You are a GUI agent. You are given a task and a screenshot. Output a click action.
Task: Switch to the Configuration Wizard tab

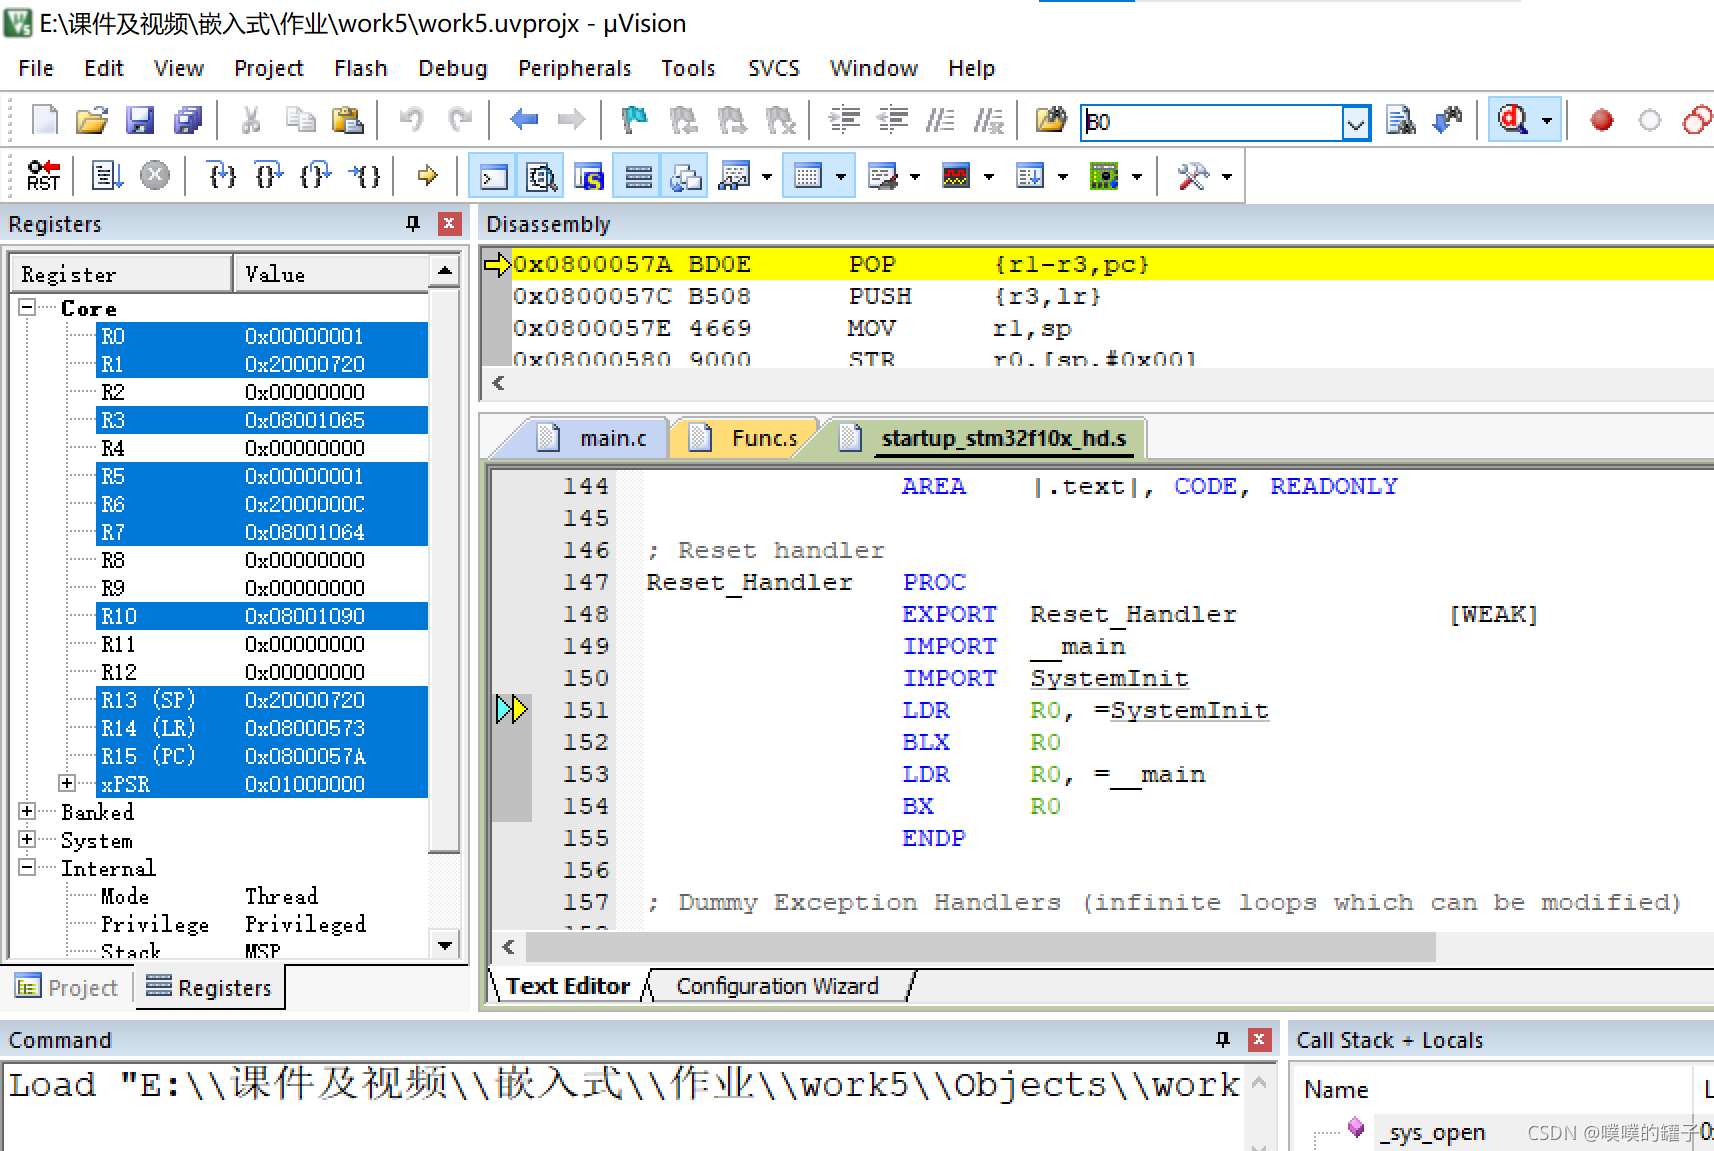click(x=777, y=986)
